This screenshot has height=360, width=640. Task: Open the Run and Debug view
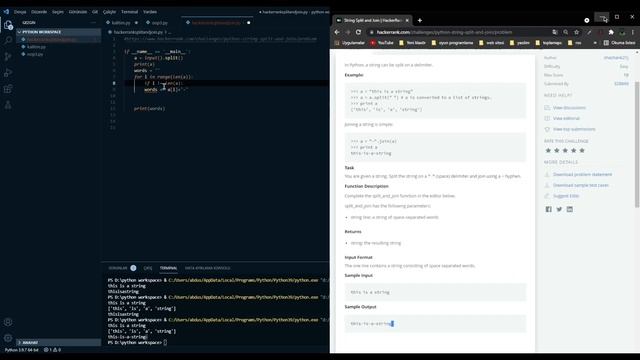pyautogui.click(x=8, y=73)
